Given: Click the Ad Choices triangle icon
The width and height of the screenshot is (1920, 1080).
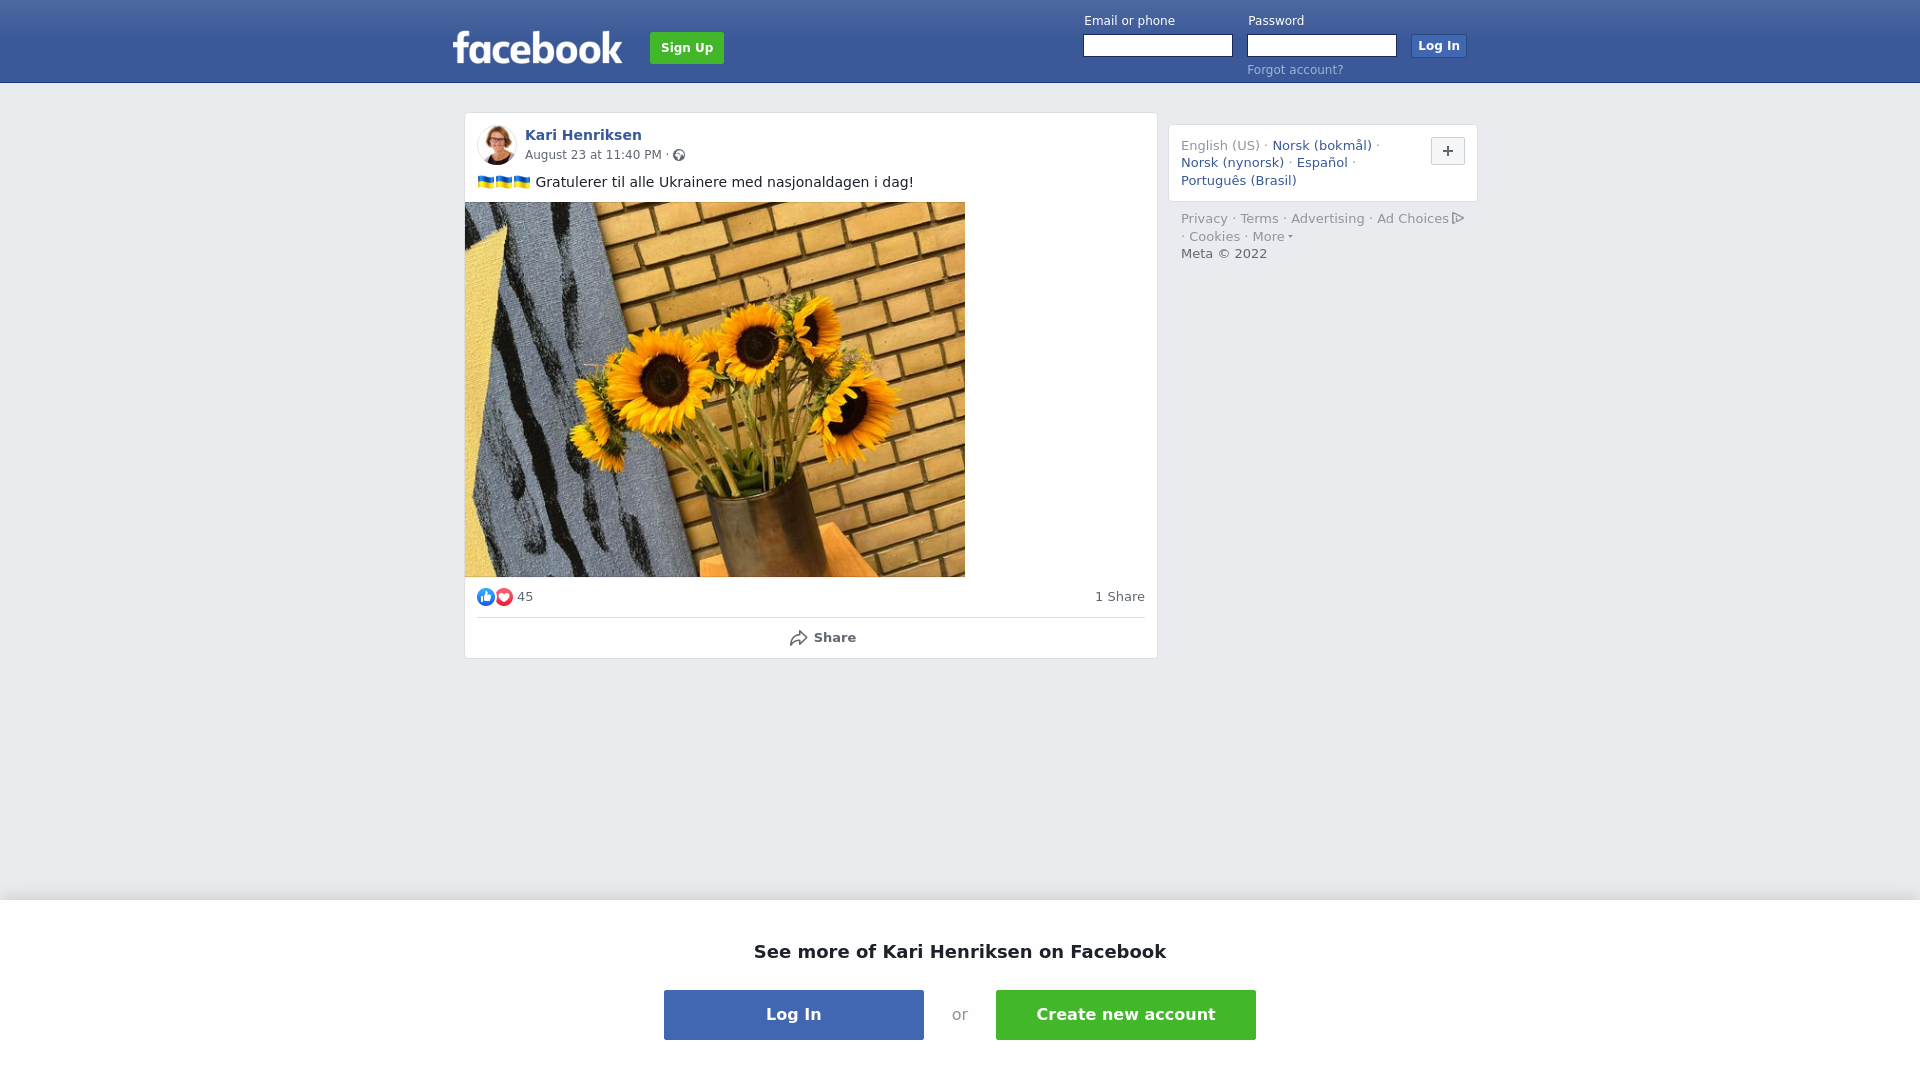Looking at the screenshot, I should 1458,218.
